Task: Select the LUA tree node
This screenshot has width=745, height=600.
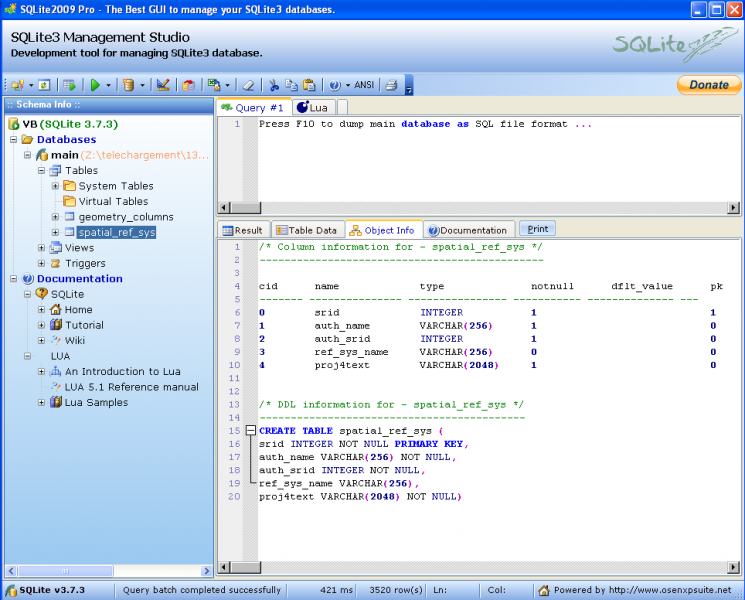Action: pos(60,356)
